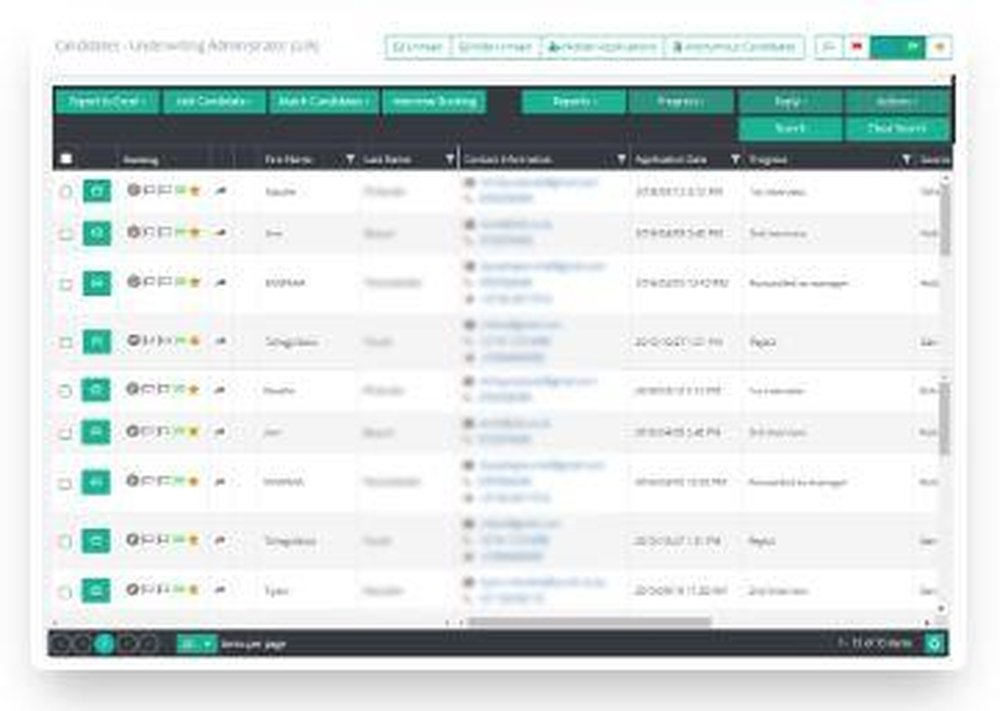This screenshot has height=711, width=1000.
Task: Tick the checkbox in the Tyler row
Action: [x=65, y=592]
